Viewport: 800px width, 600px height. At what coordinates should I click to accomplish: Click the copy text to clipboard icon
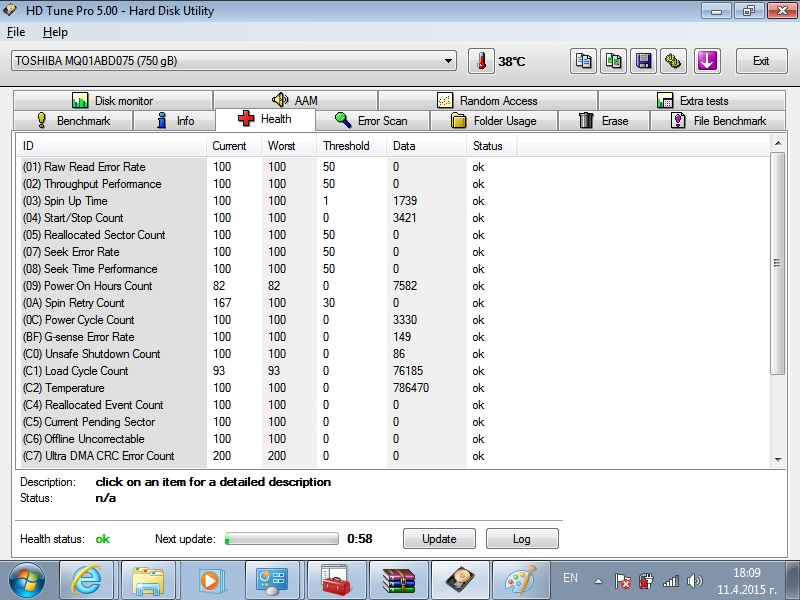coord(583,61)
